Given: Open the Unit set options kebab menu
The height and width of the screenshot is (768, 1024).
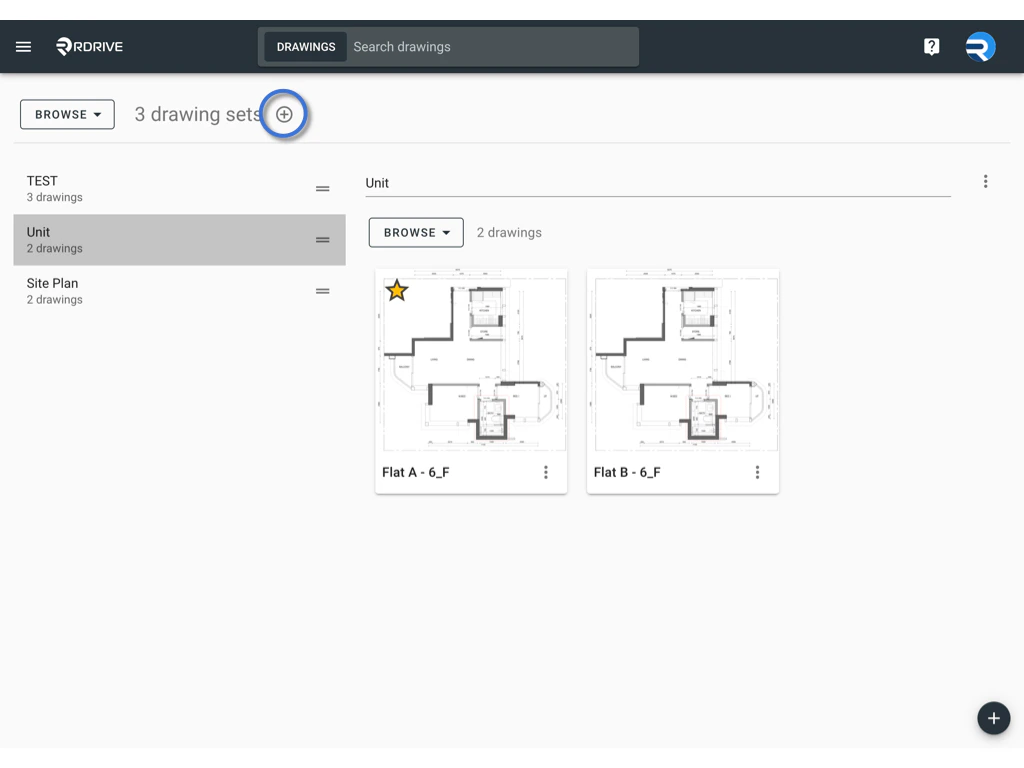Looking at the screenshot, I should pos(986,181).
